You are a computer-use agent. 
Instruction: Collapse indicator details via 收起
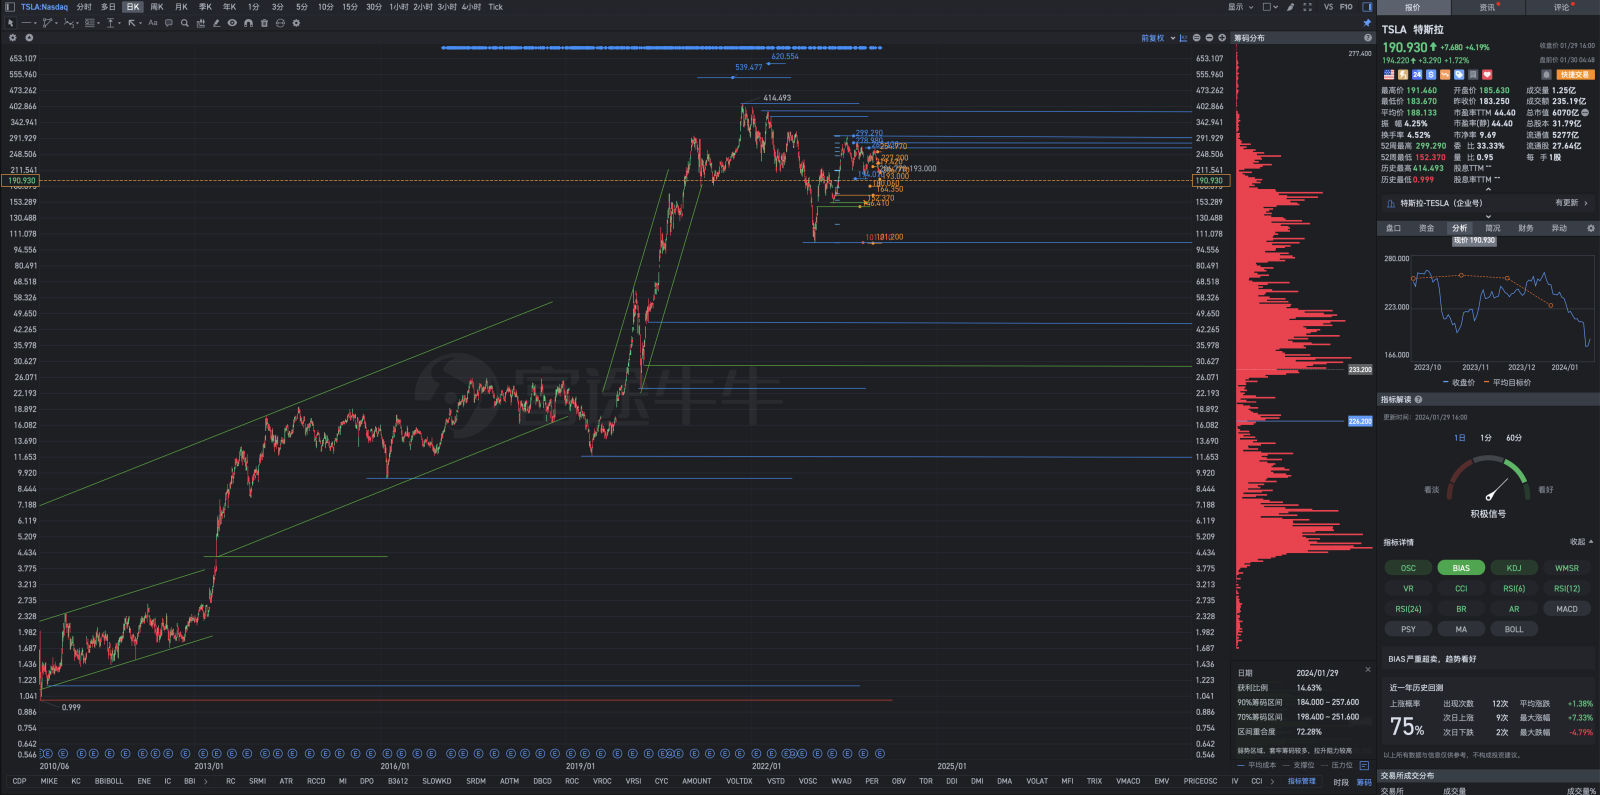(x=1580, y=542)
